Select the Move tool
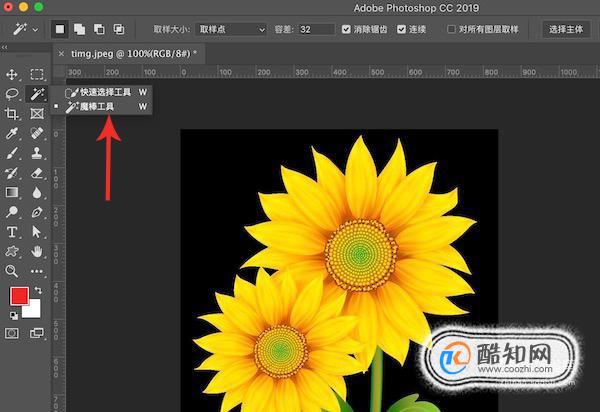Image resolution: width=600 pixels, height=412 pixels. 12,74
